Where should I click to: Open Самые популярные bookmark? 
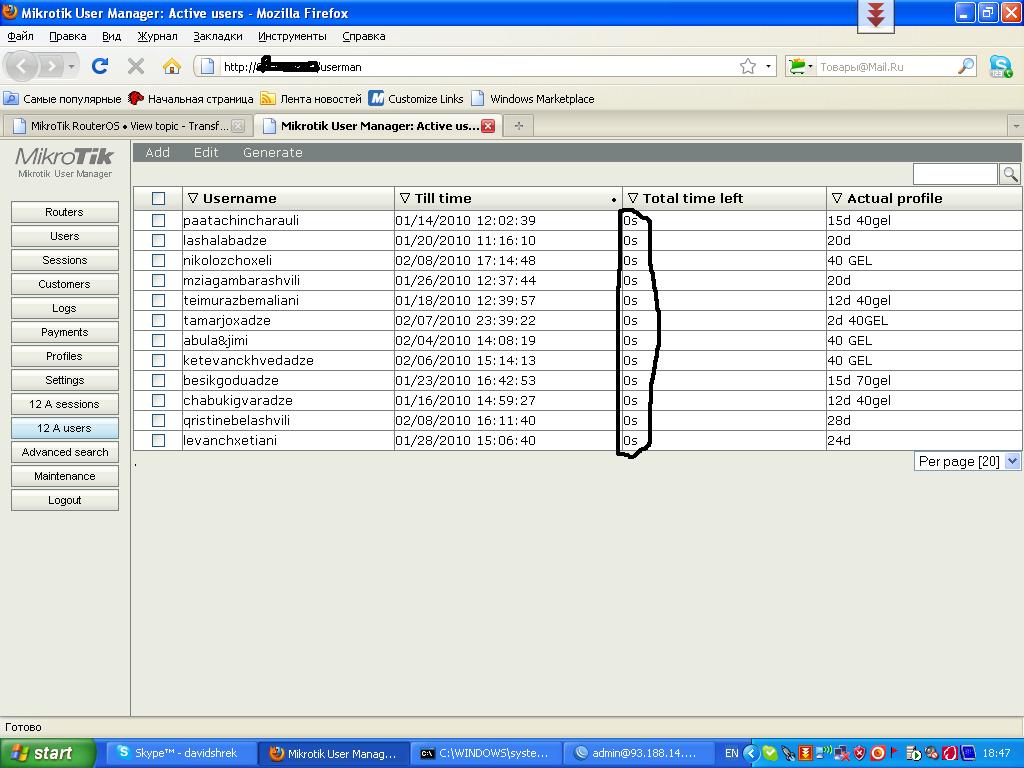click(x=63, y=99)
